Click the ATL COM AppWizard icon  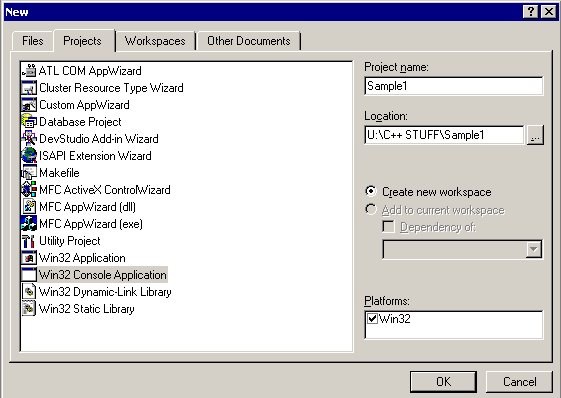point(29,71)
